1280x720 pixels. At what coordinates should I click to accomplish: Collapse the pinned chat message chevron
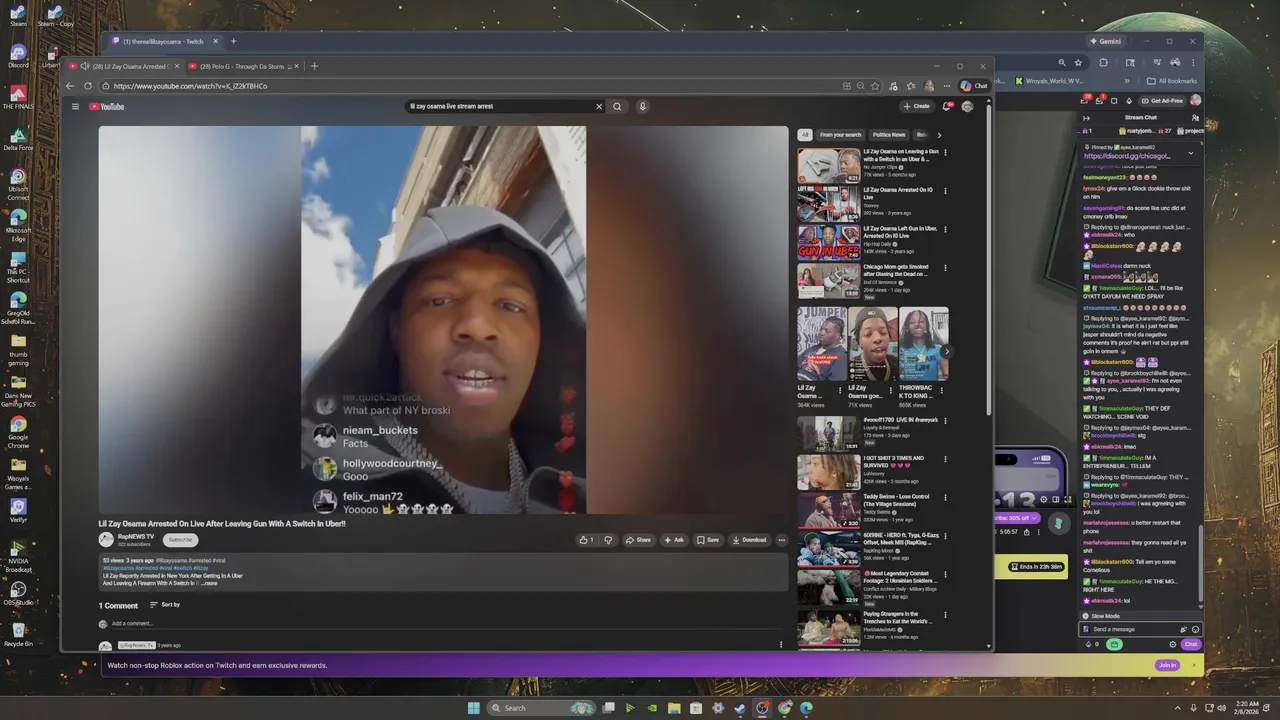(x=1190, y=154)
